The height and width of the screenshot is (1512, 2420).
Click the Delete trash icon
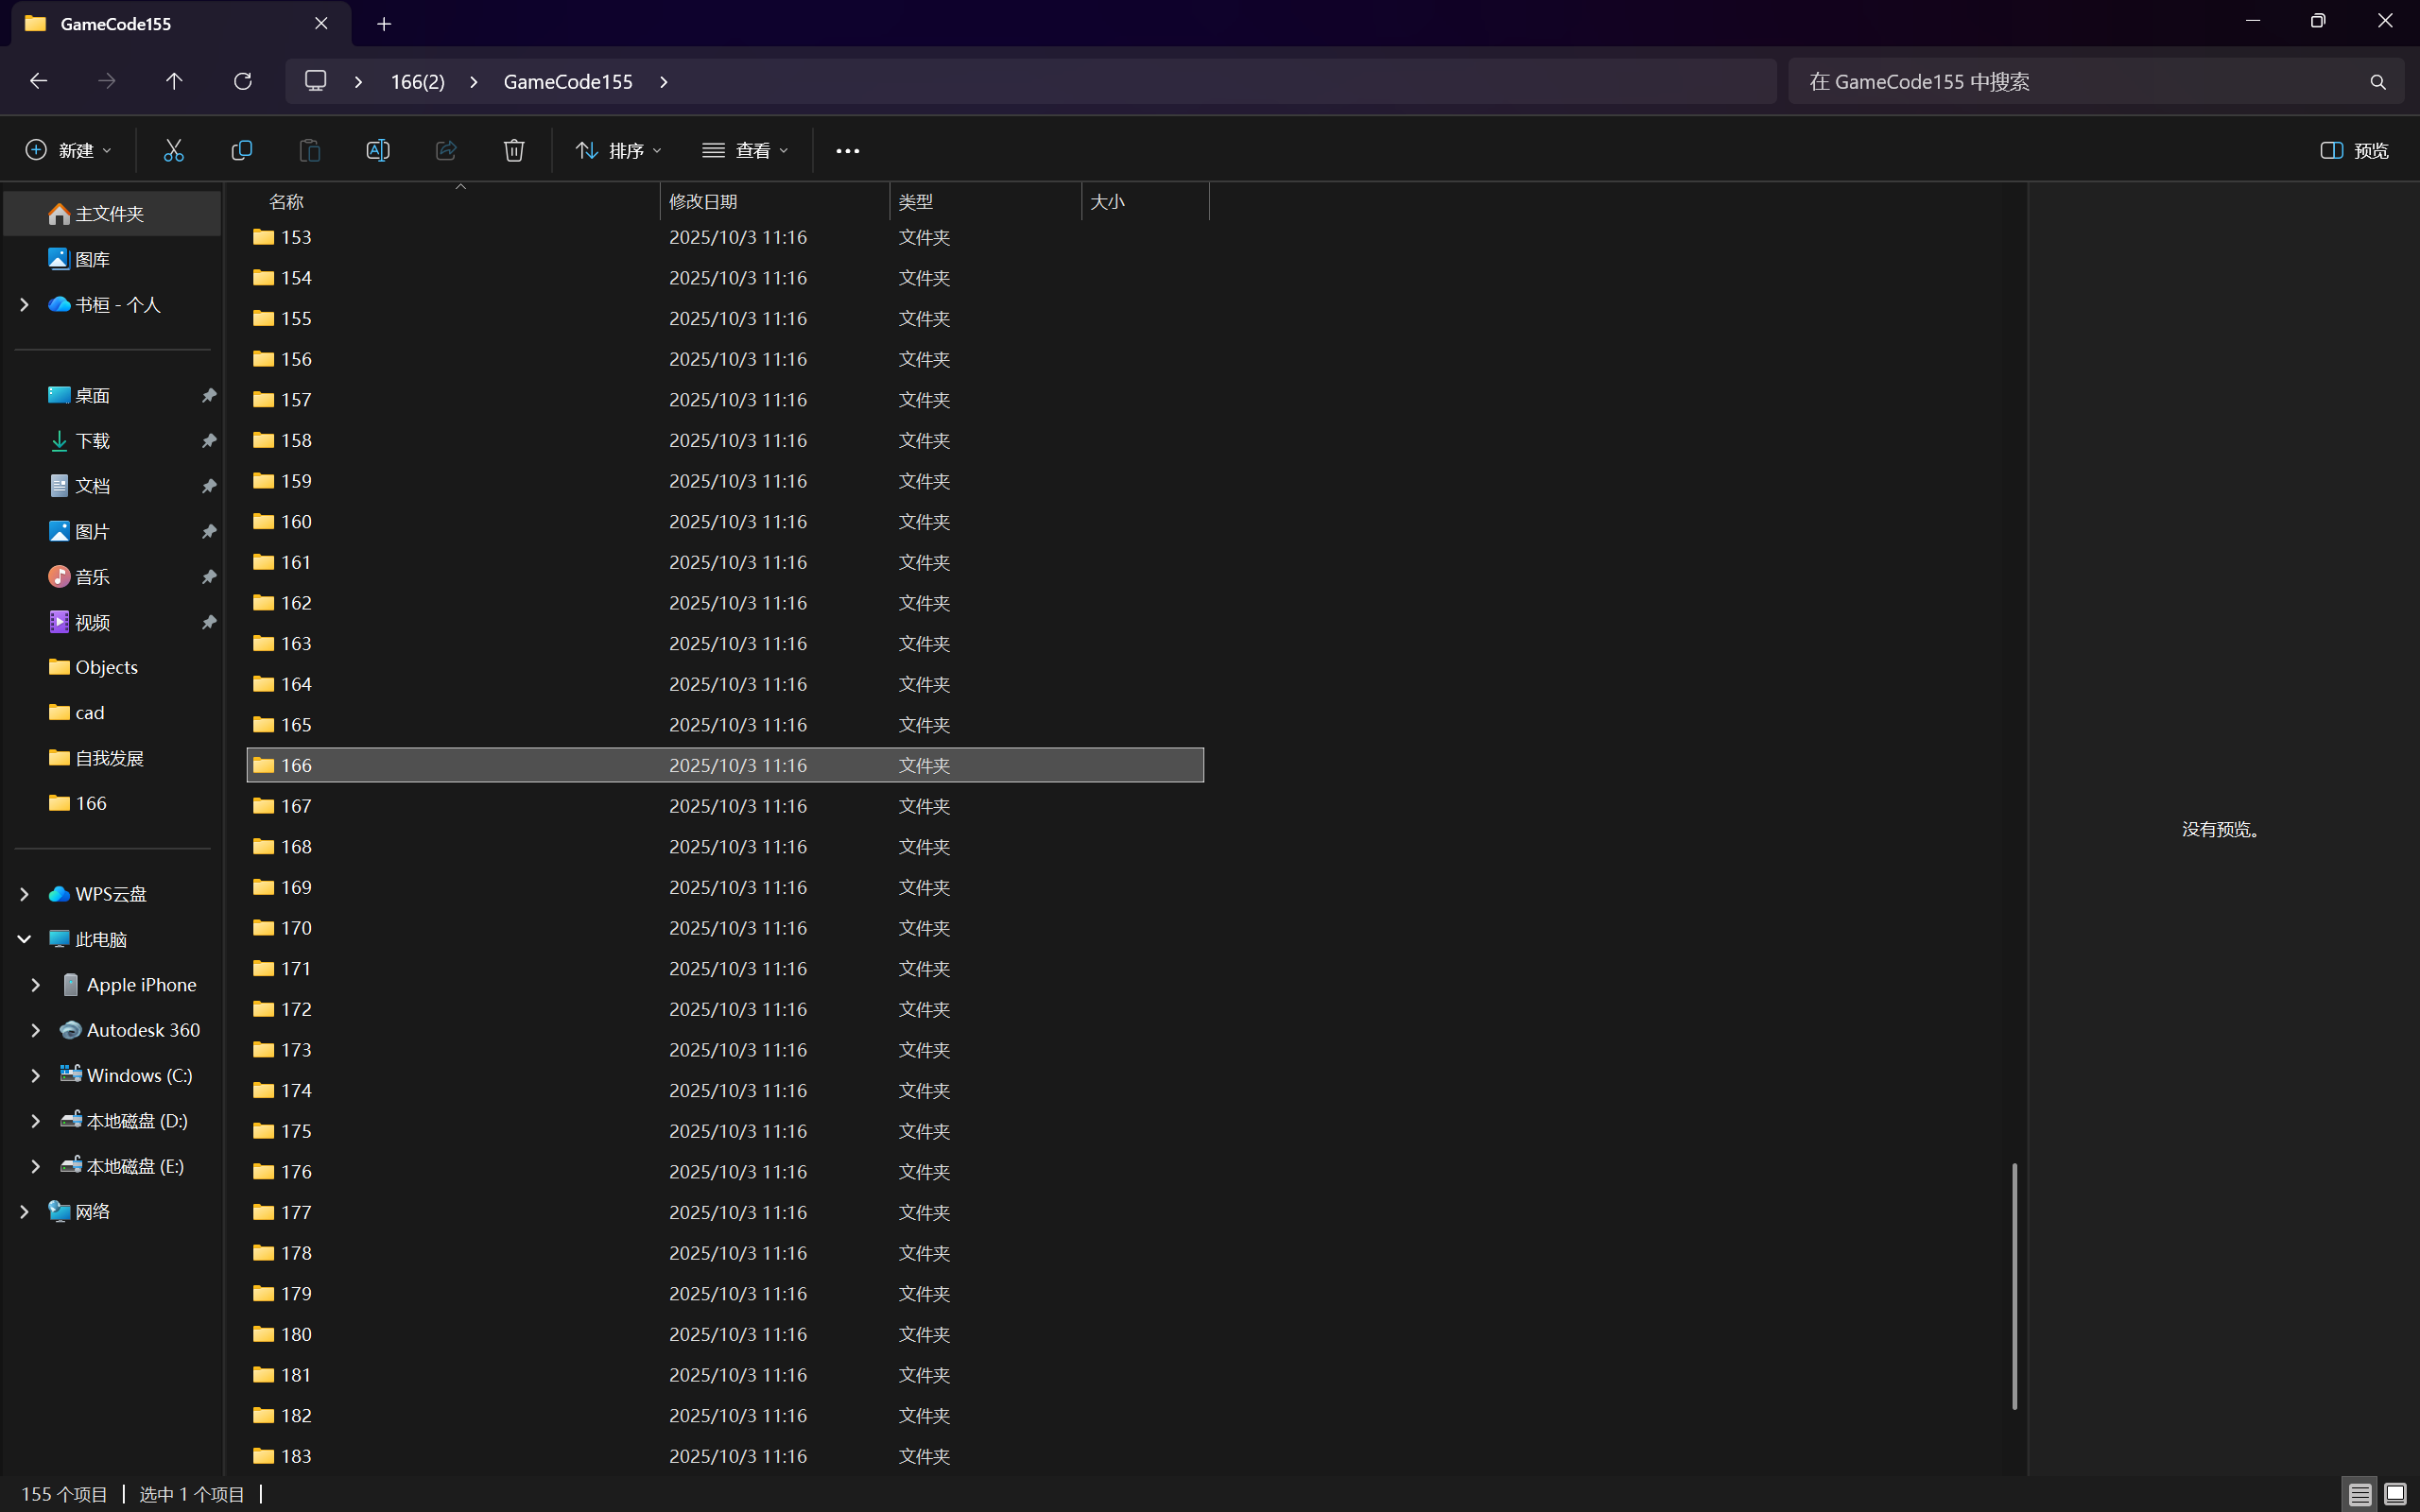514,150
